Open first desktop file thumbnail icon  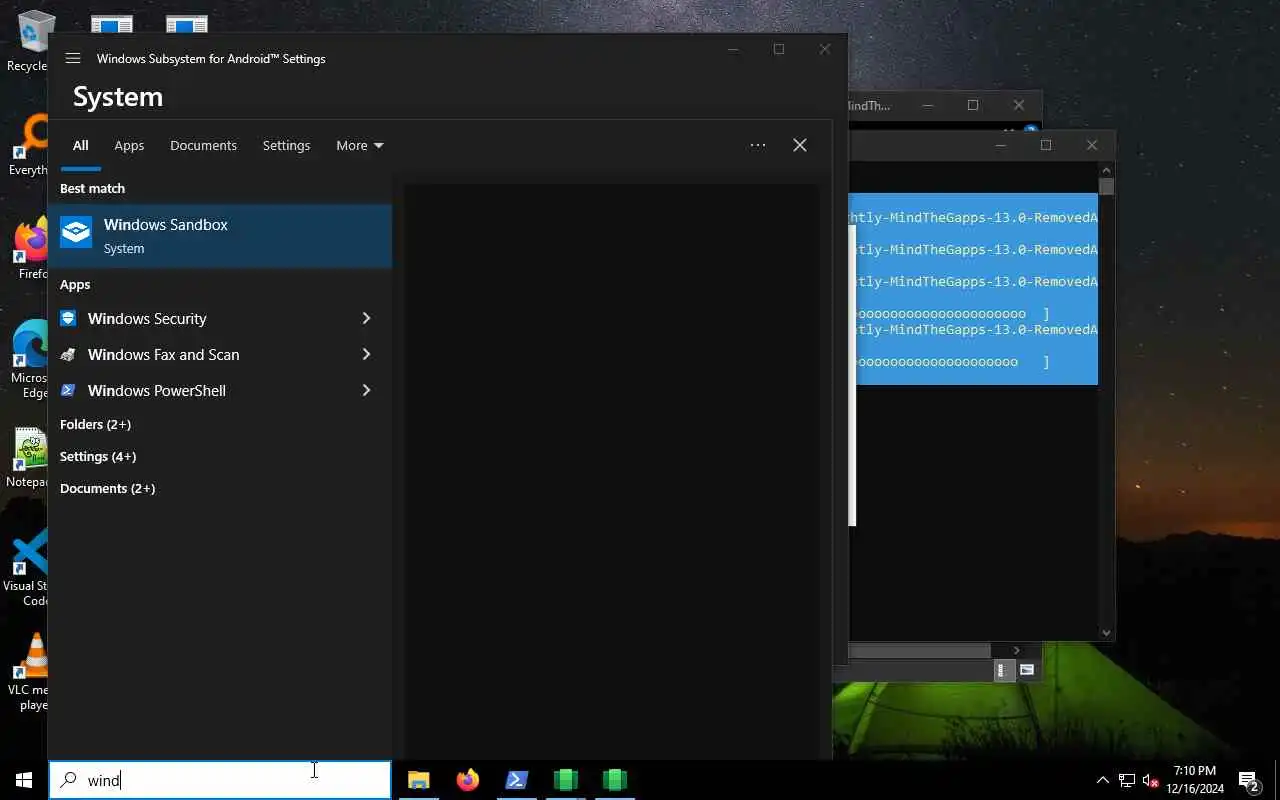click(112, 22)
